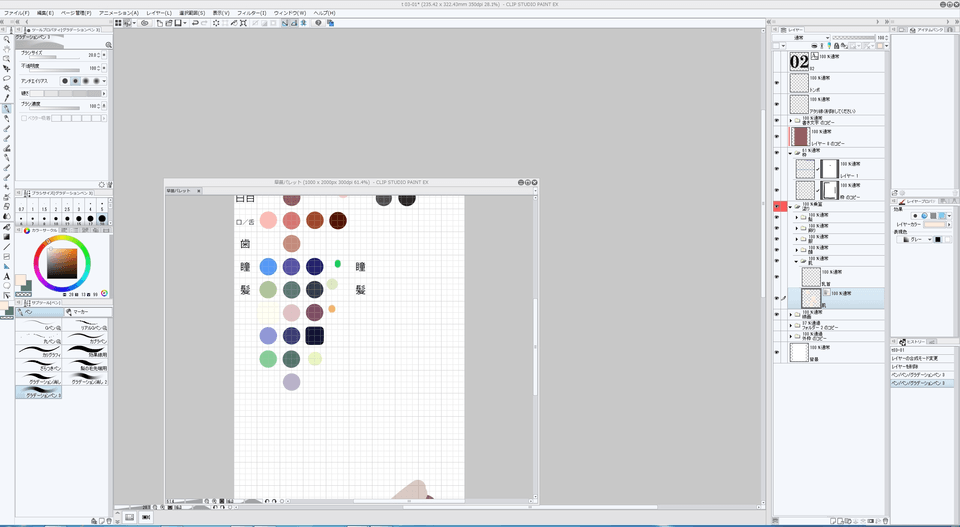The image size is (960, 527).
Task: Select the lasso selection tool
Action: click(7, 78)
